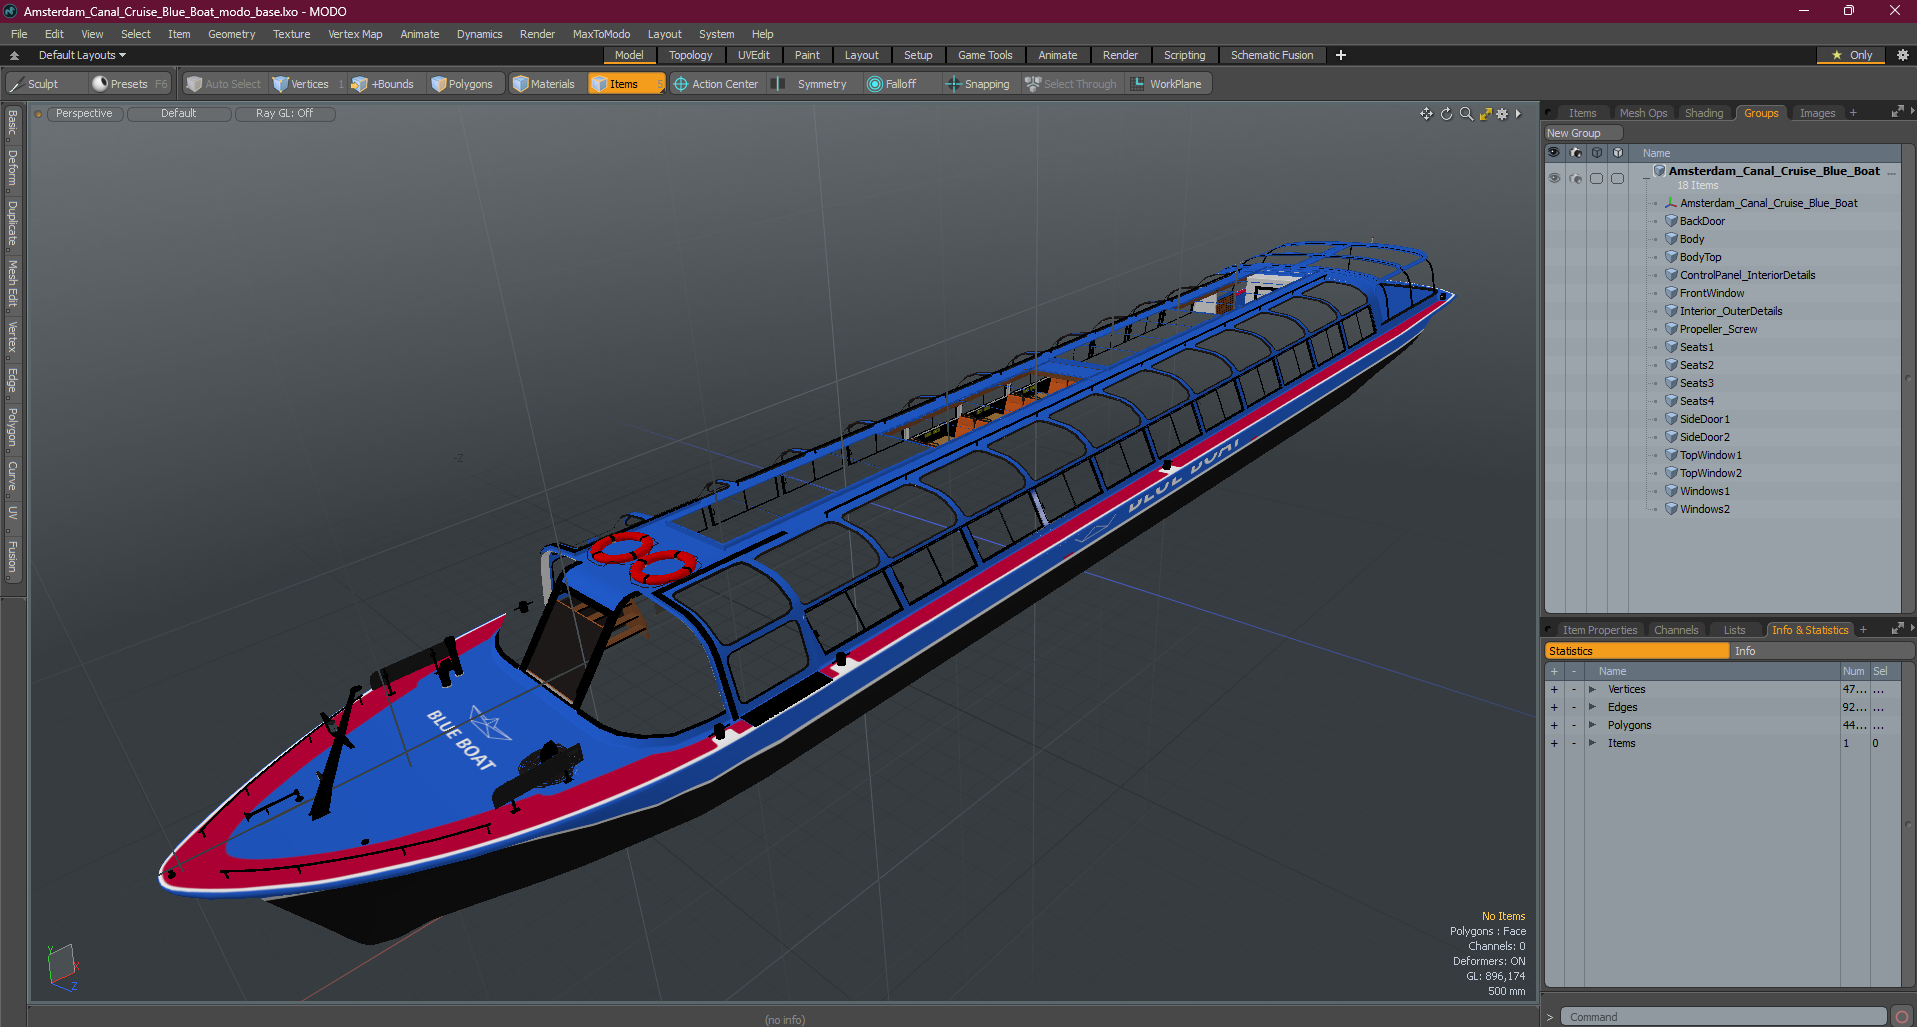Switch to Materials selection mode
Image resolution: width=1917 pixels, height=1027 pixels.
click(544, 84)
